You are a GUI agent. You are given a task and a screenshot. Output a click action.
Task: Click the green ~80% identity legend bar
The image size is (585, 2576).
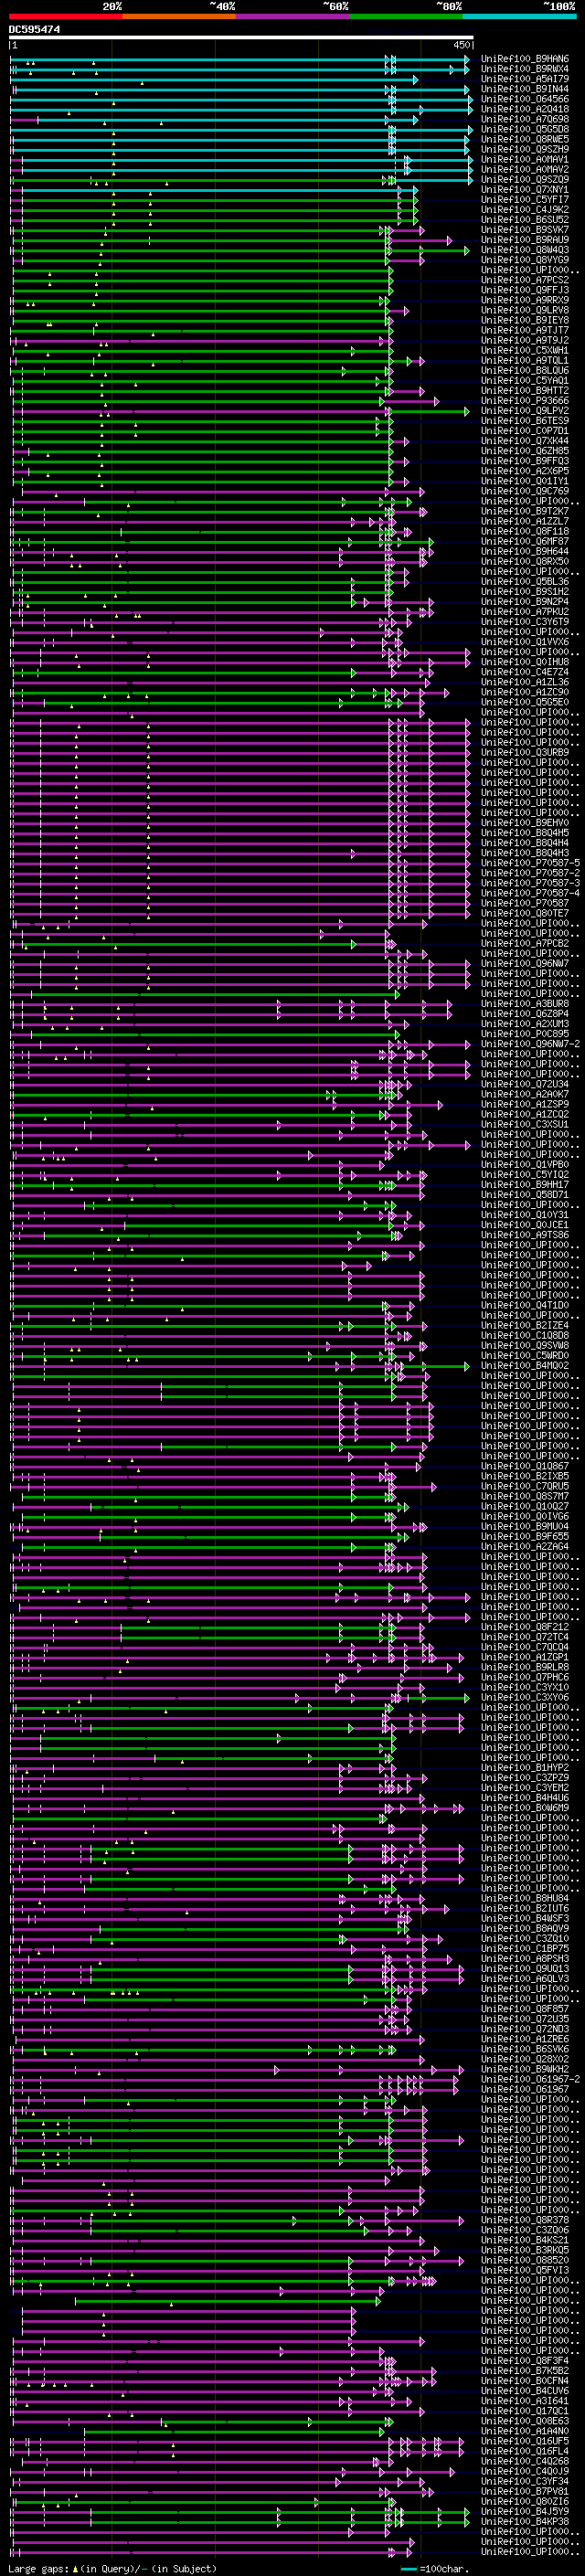(406, 16)
